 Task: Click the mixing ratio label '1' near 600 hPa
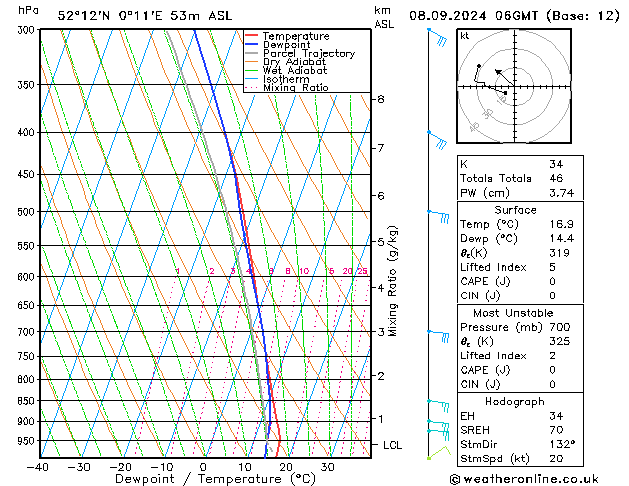tap(178, 271)
